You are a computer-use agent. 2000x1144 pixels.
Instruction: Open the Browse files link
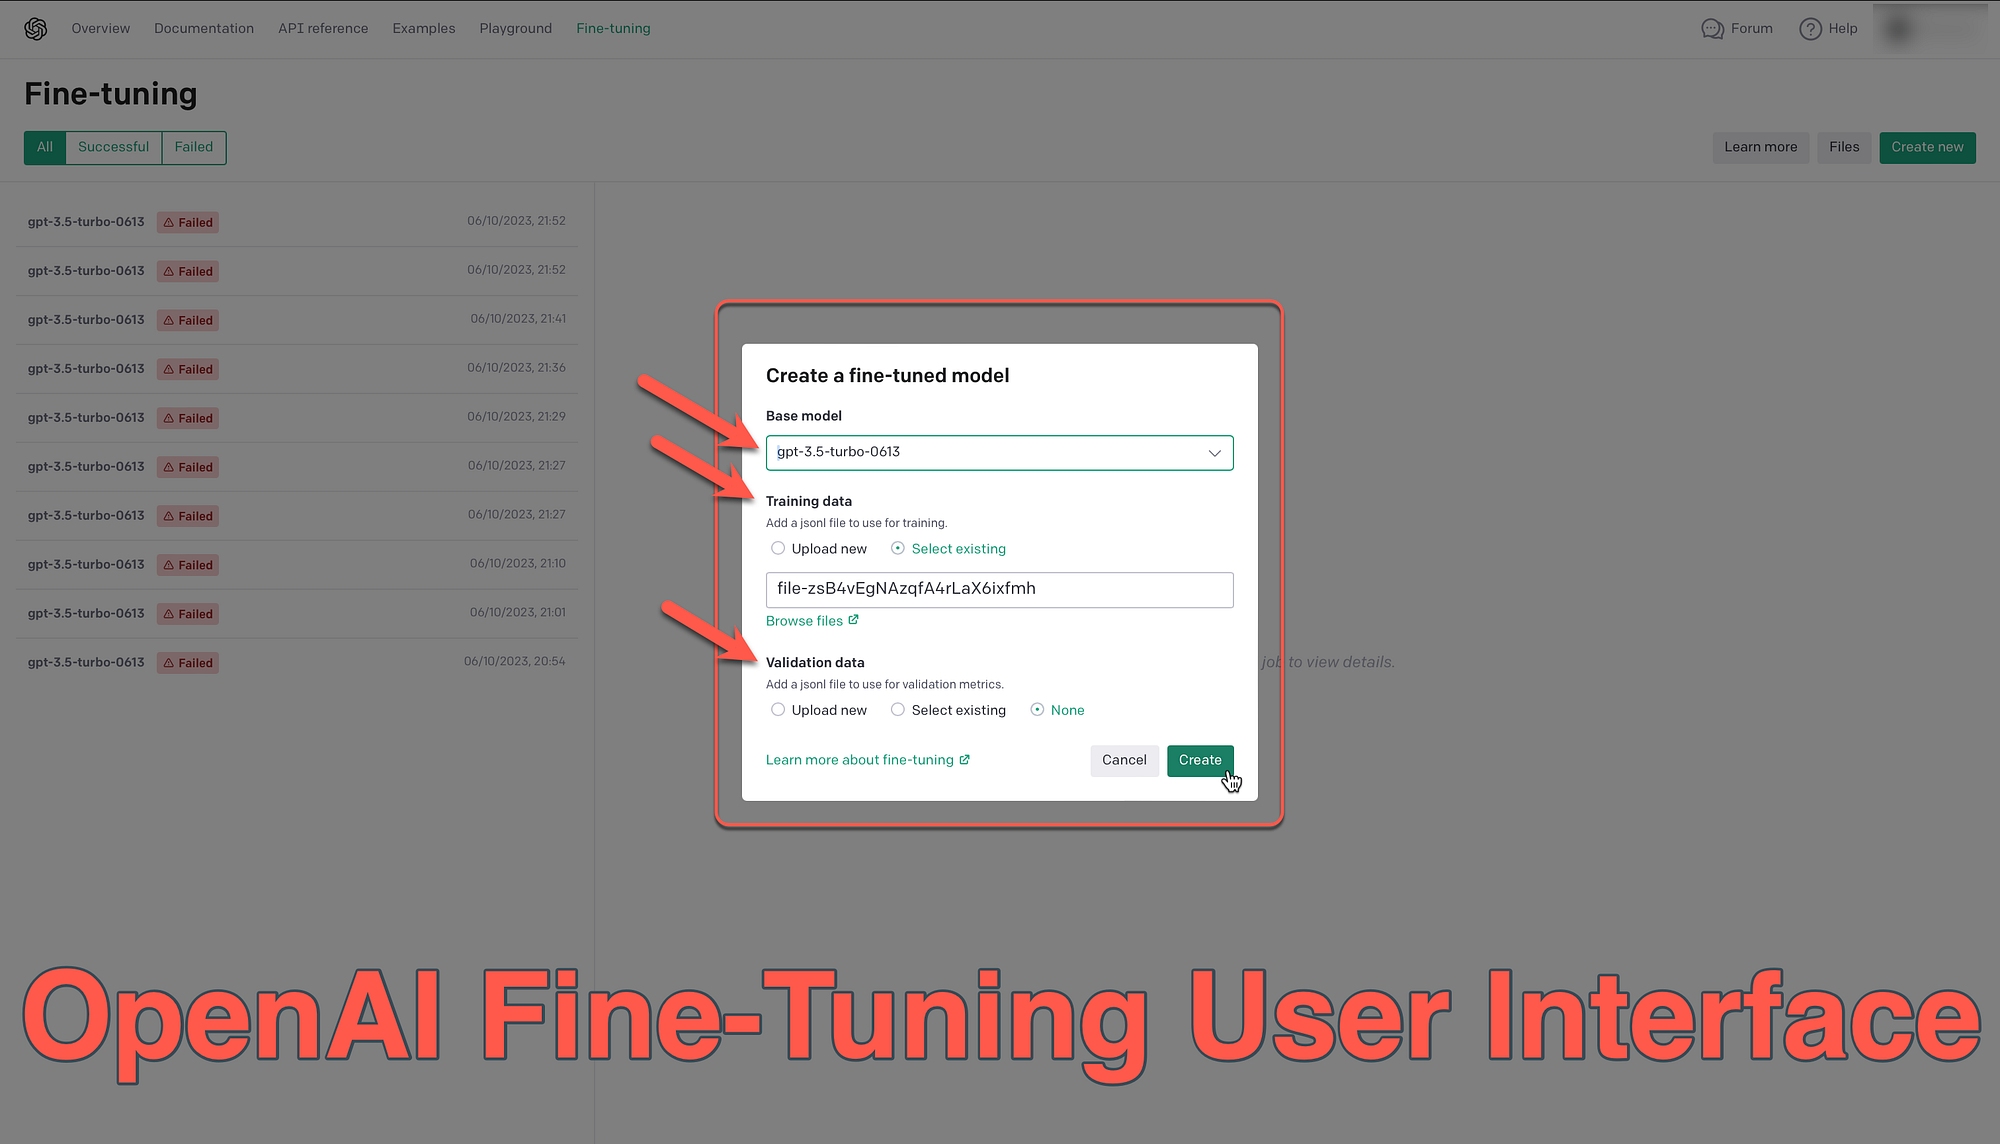point(805,619)
